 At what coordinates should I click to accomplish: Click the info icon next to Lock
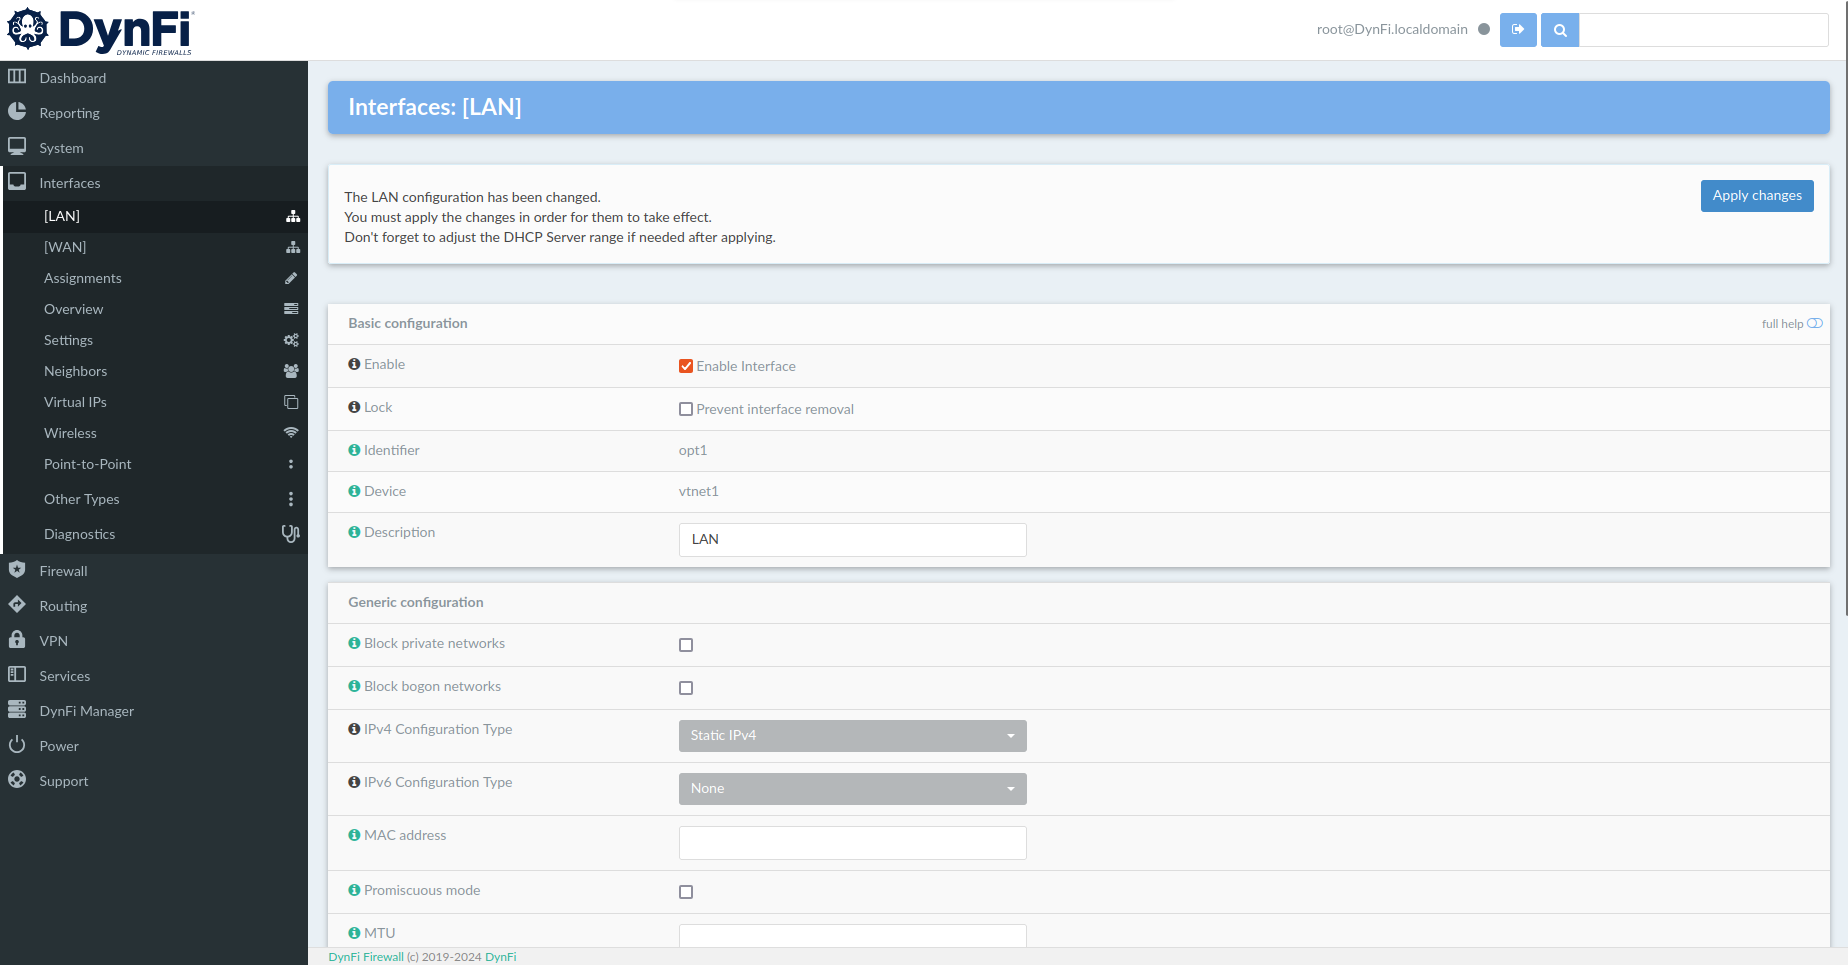[354, 408]
